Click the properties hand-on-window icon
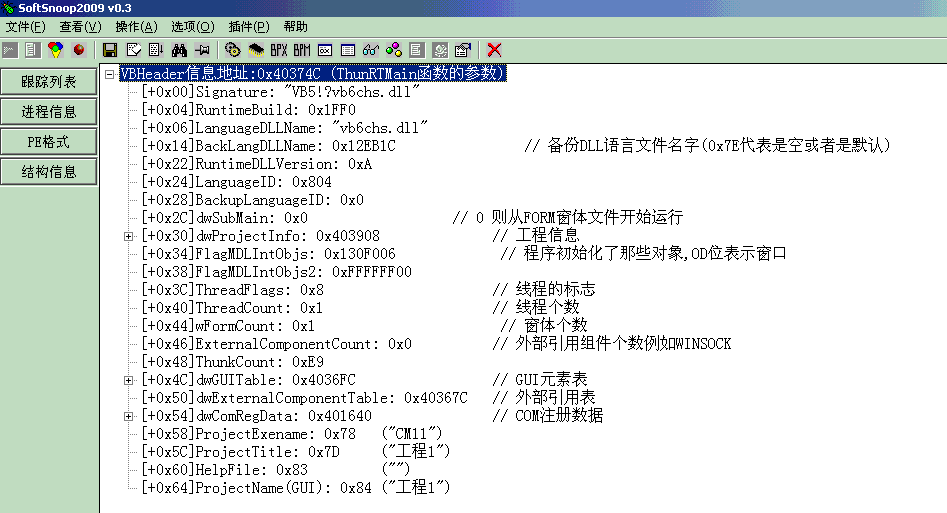947x513 pixels. [463, 50]
